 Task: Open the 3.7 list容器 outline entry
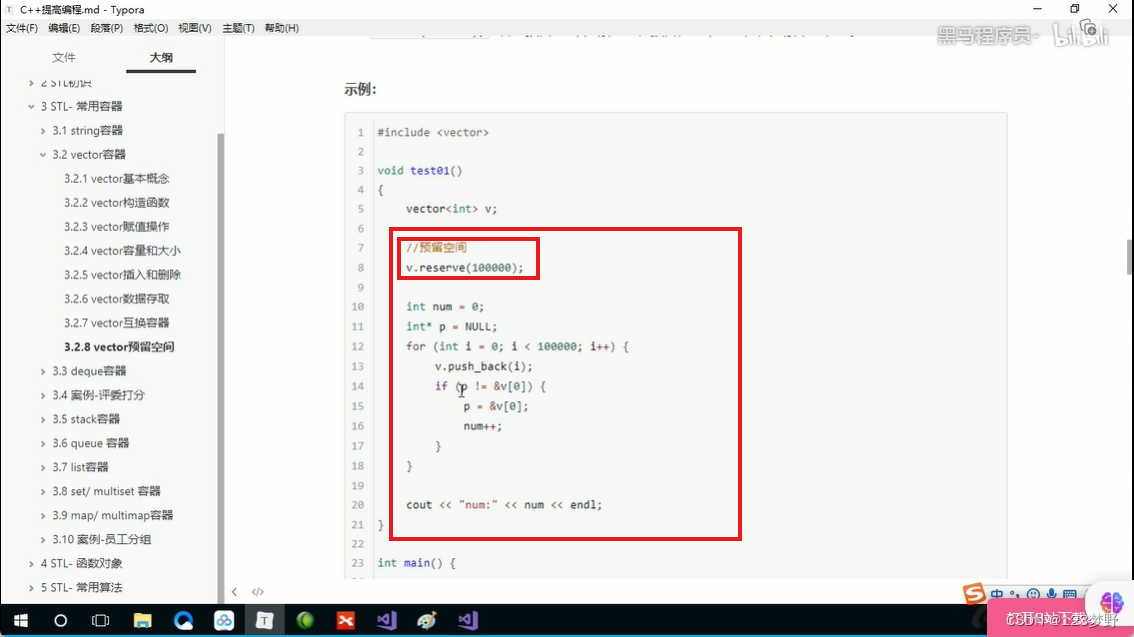80,467
